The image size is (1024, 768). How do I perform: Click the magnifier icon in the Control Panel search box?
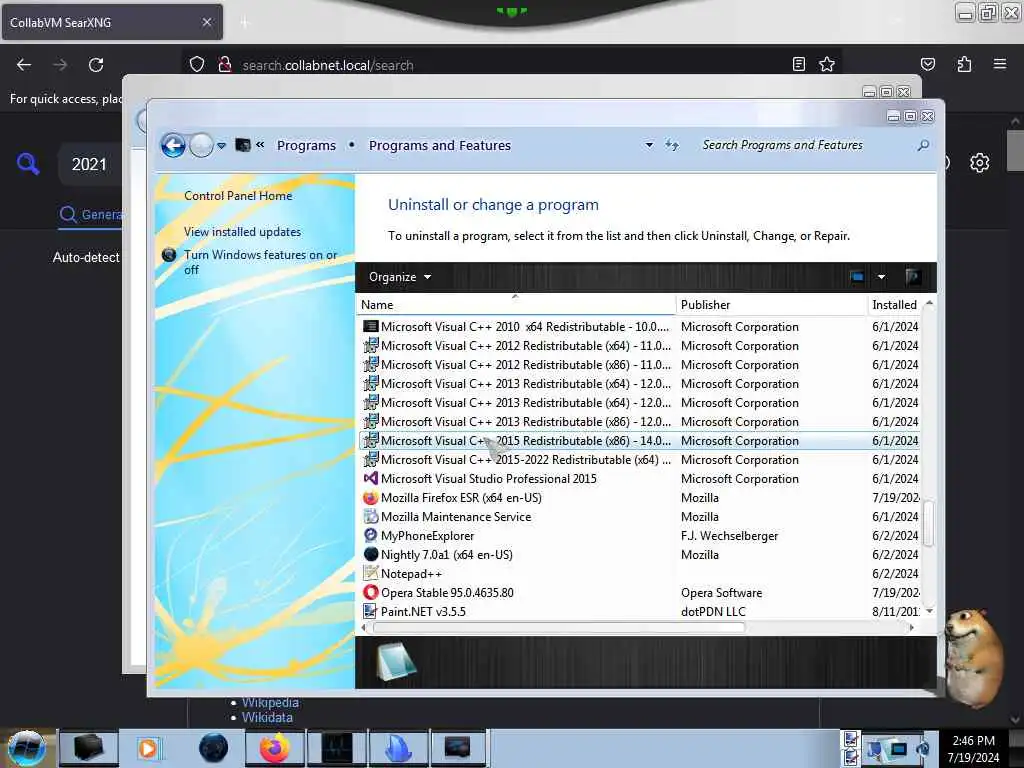pos(923,145)
